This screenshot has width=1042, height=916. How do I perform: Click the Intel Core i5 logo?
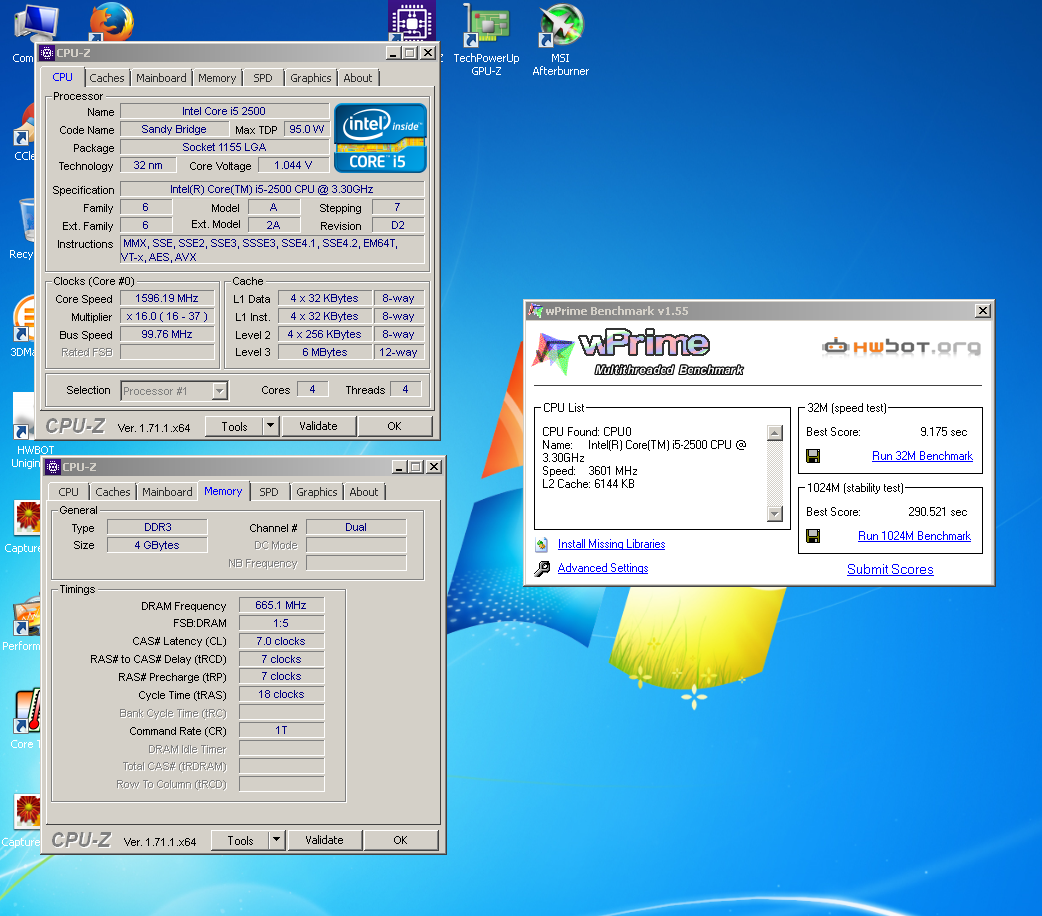[380, 138]
